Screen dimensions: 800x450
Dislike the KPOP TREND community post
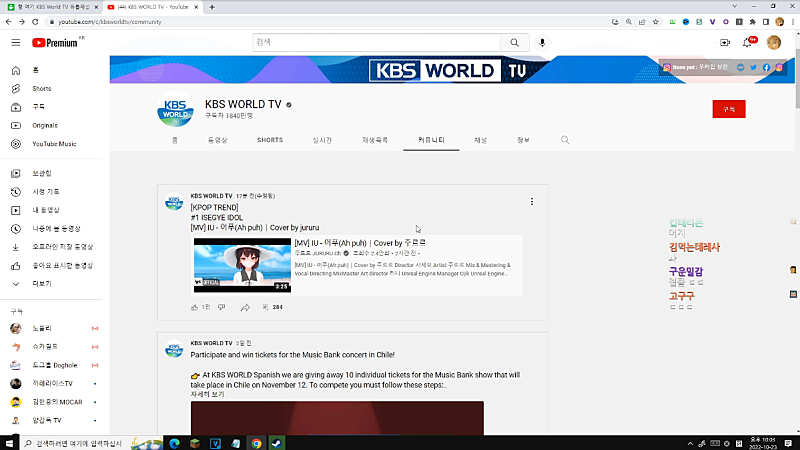(x=221, y=307)
